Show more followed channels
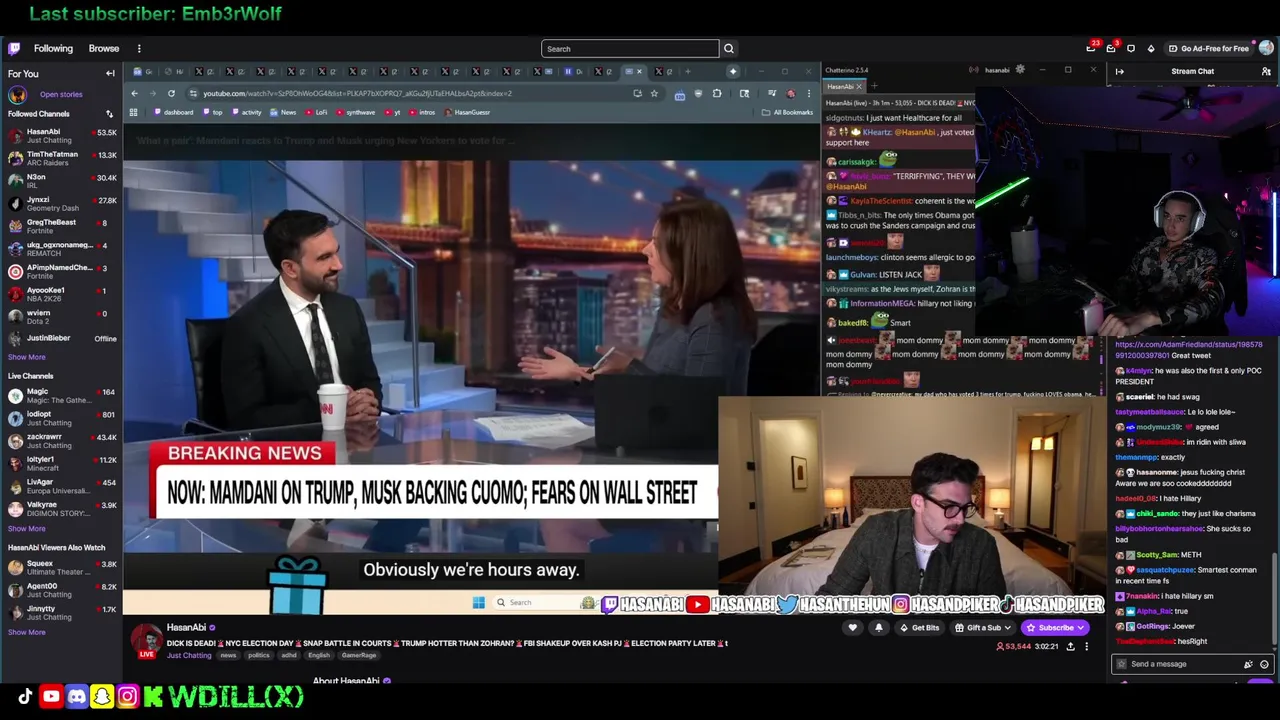Viewport: 1280px width, 720px height. pos(27,357)
